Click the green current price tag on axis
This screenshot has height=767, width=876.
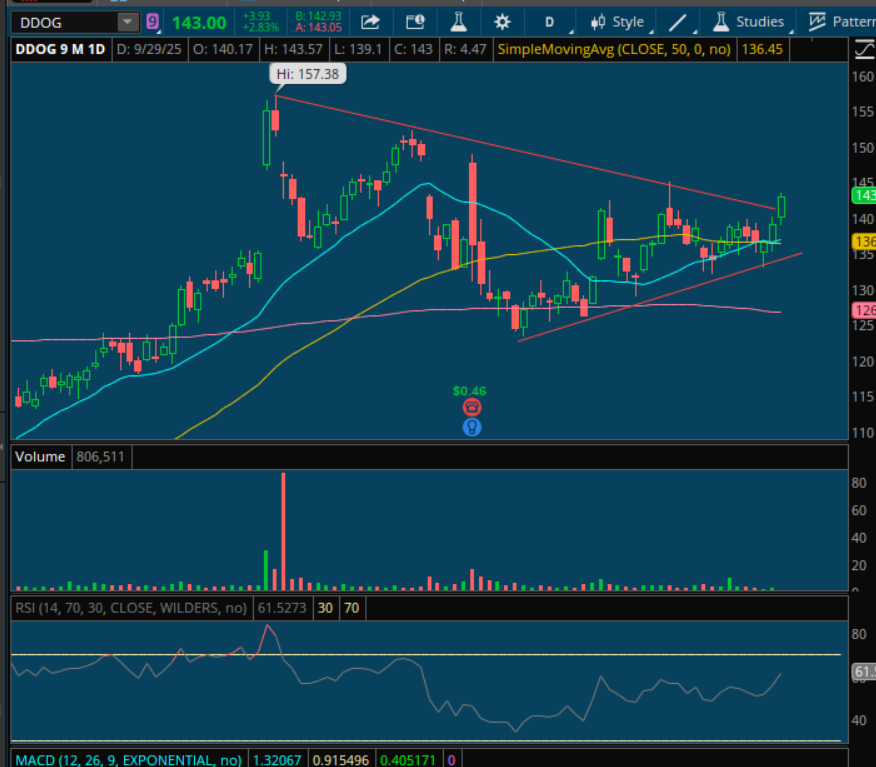[863, 196]
